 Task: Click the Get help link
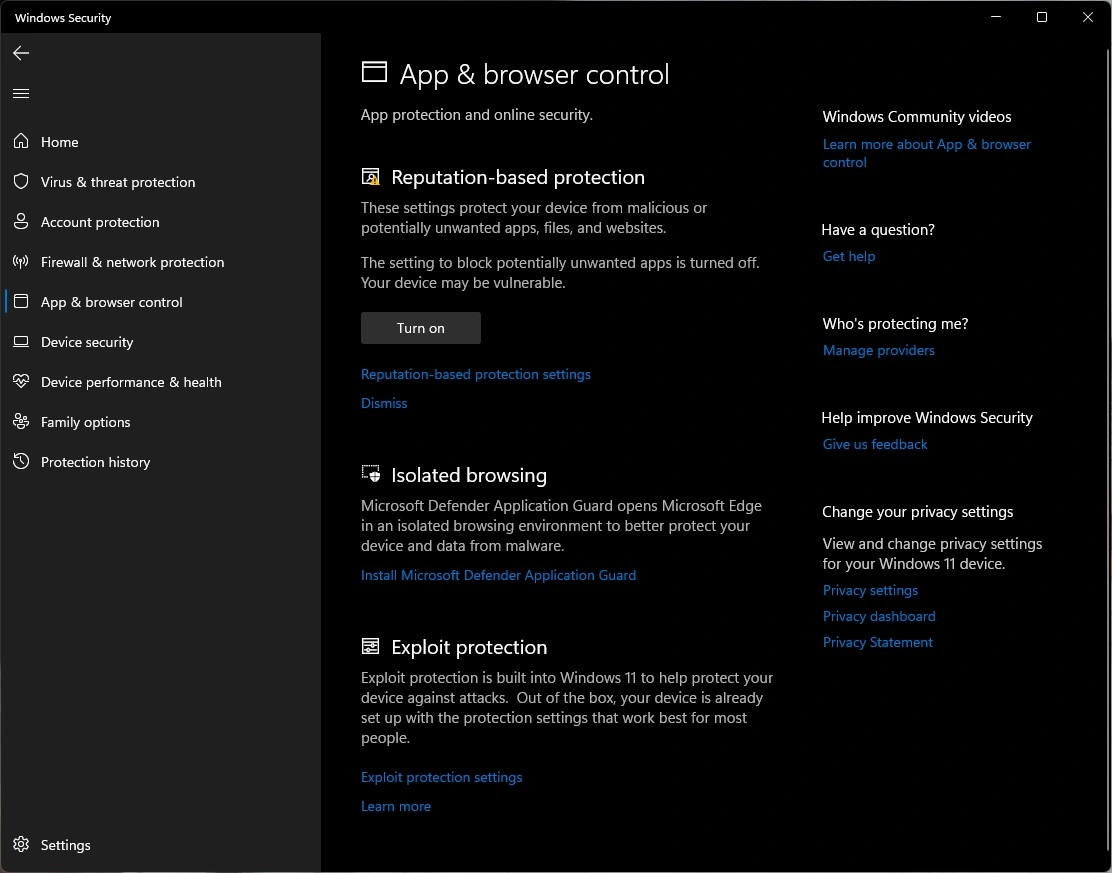pos(849,256)
